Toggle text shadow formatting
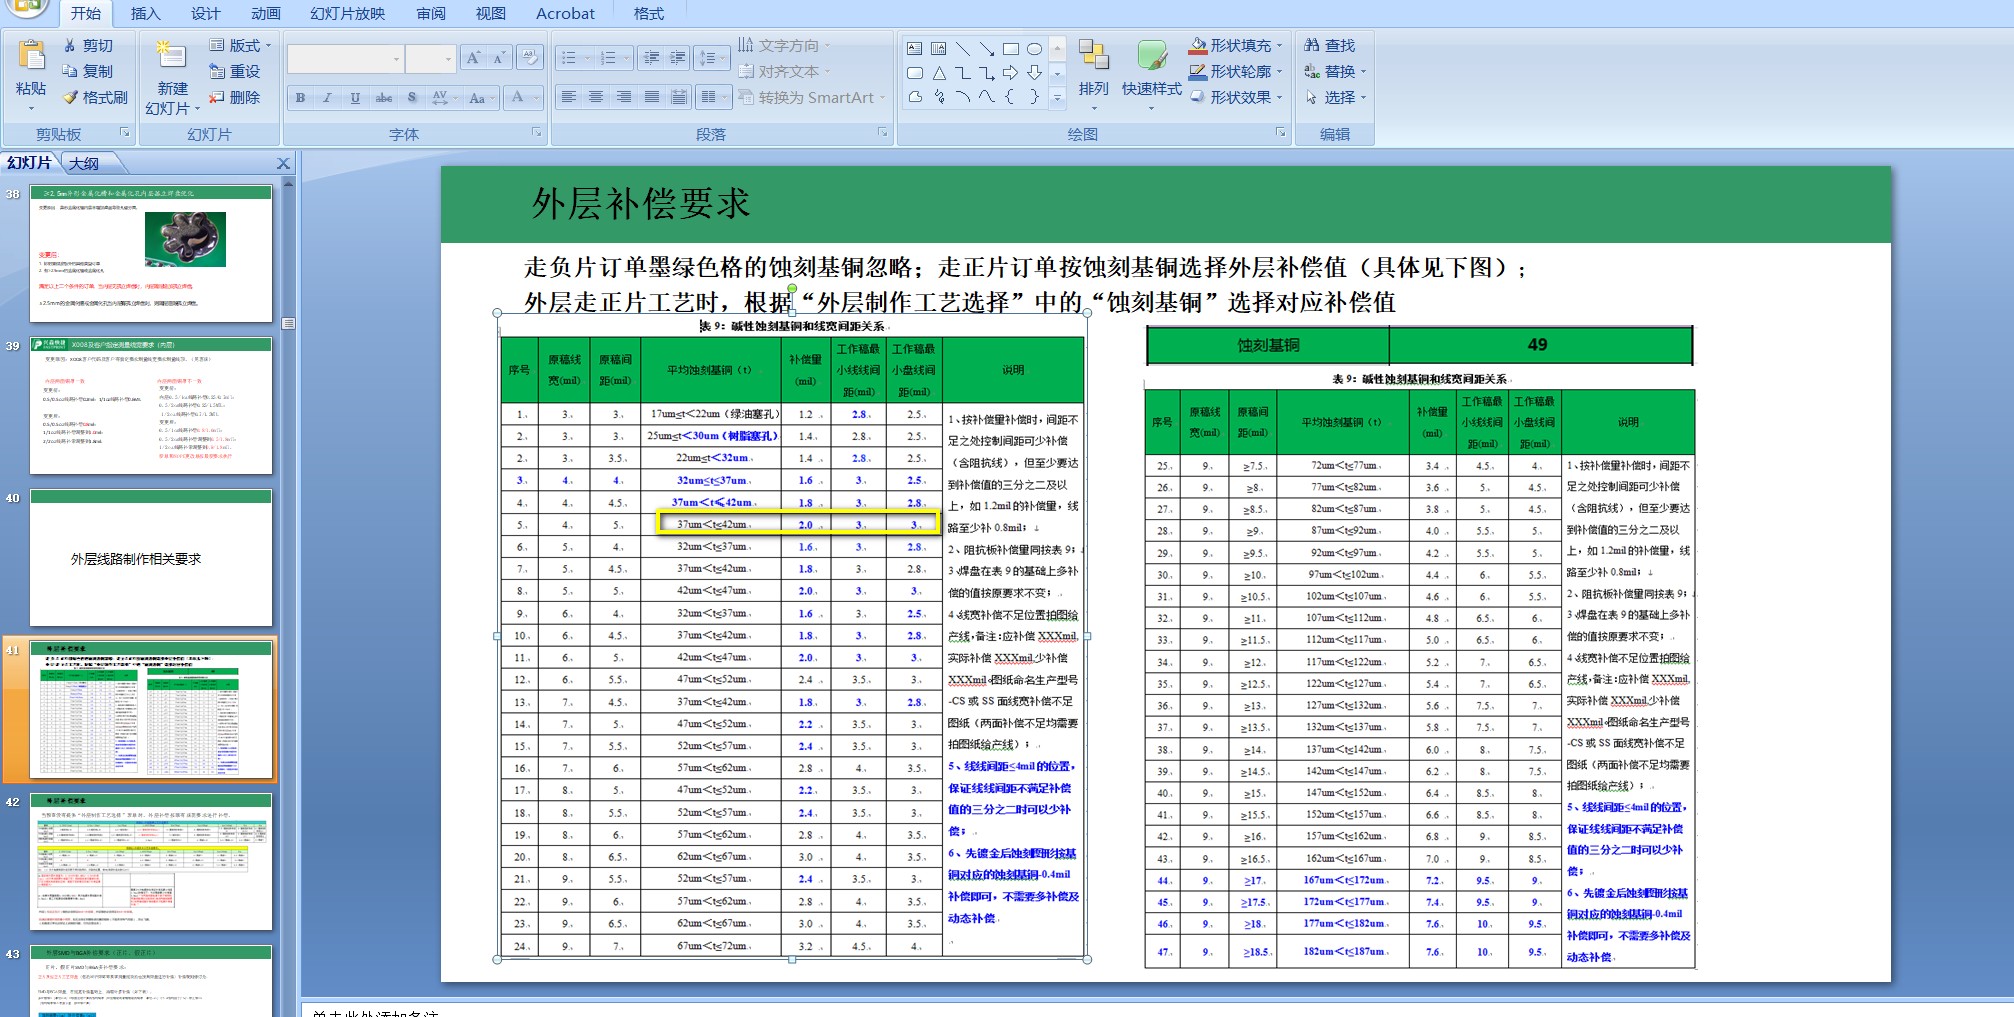The image size is (2014, 1017). click(411, 98)
